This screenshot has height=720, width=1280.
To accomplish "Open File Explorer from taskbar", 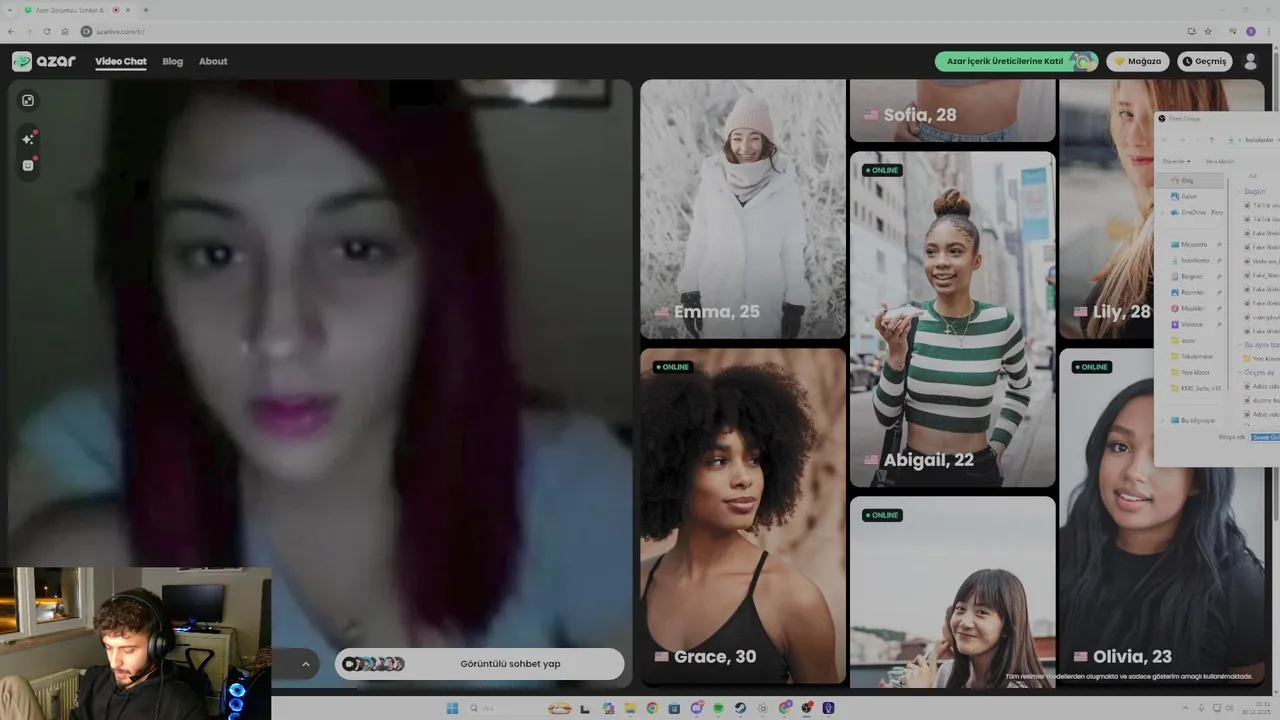I will (630, 708).
